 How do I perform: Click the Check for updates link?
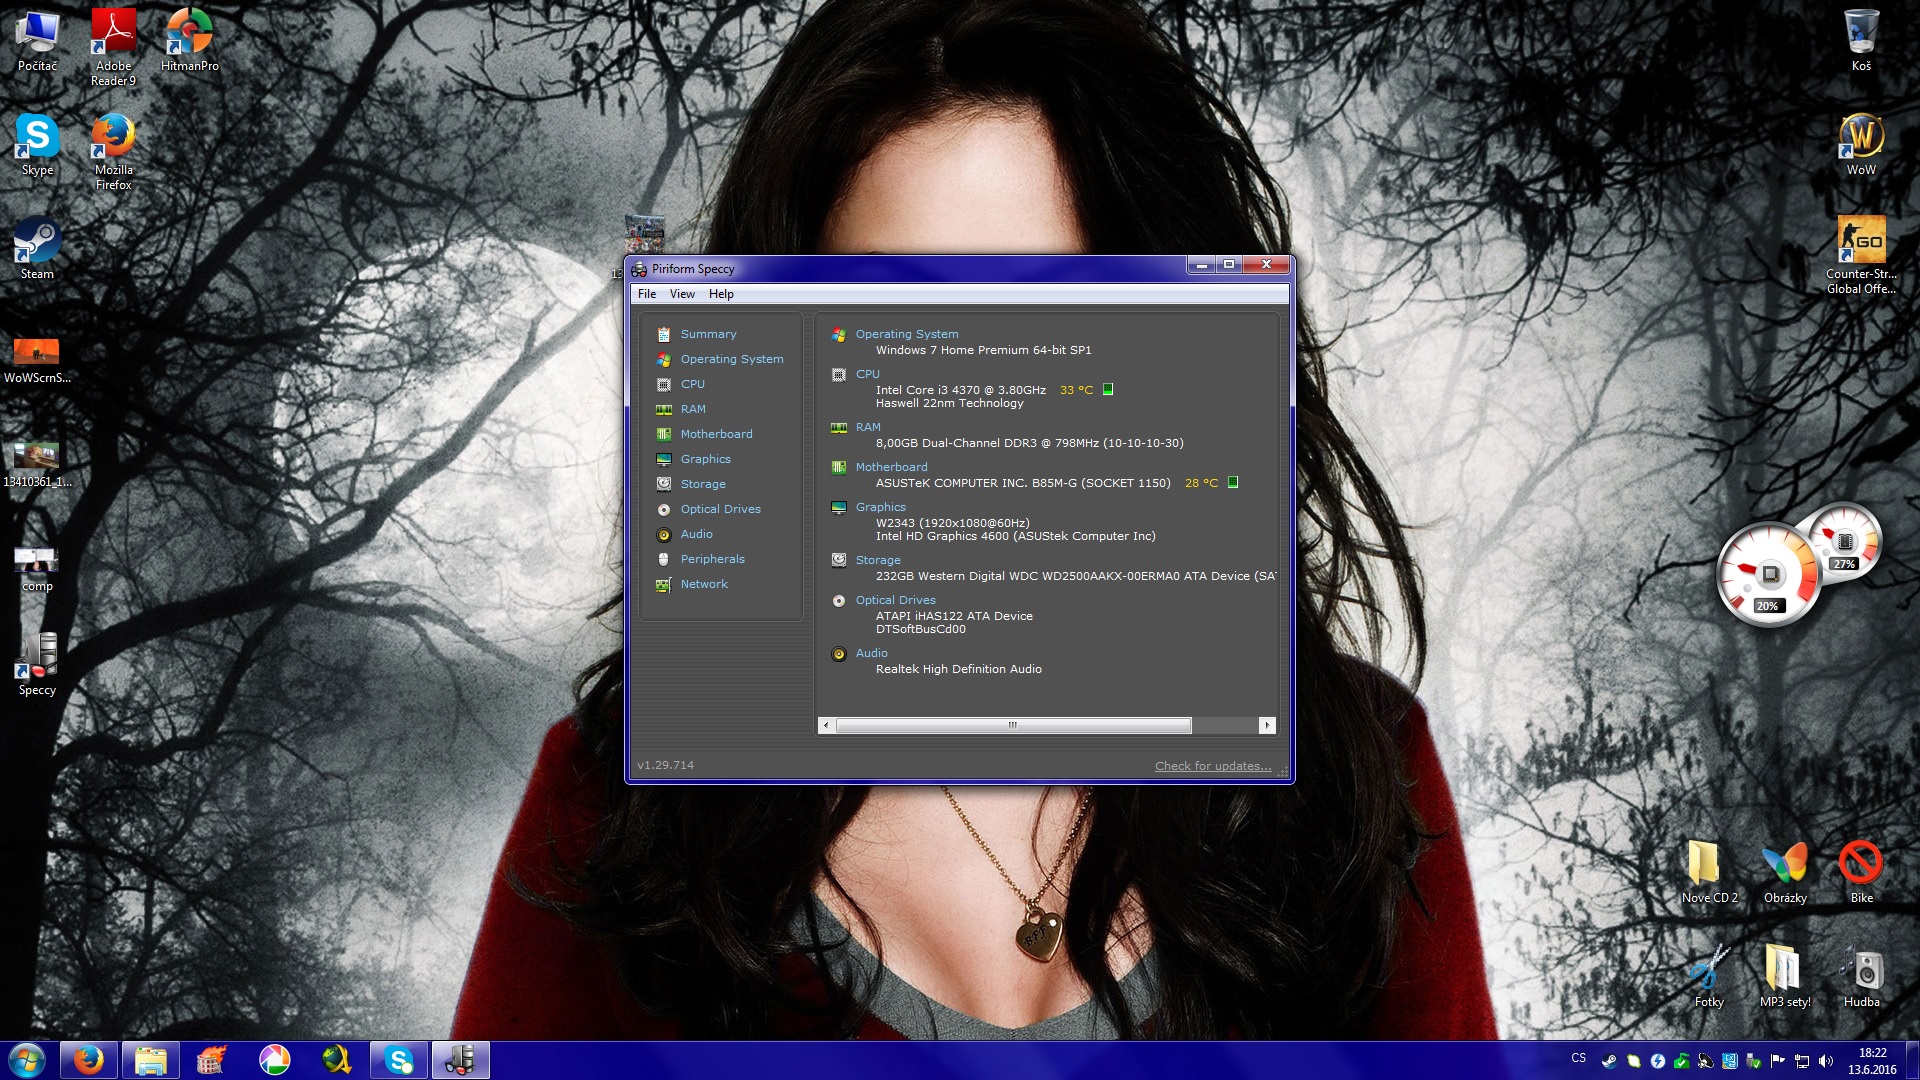(1213, 766)
